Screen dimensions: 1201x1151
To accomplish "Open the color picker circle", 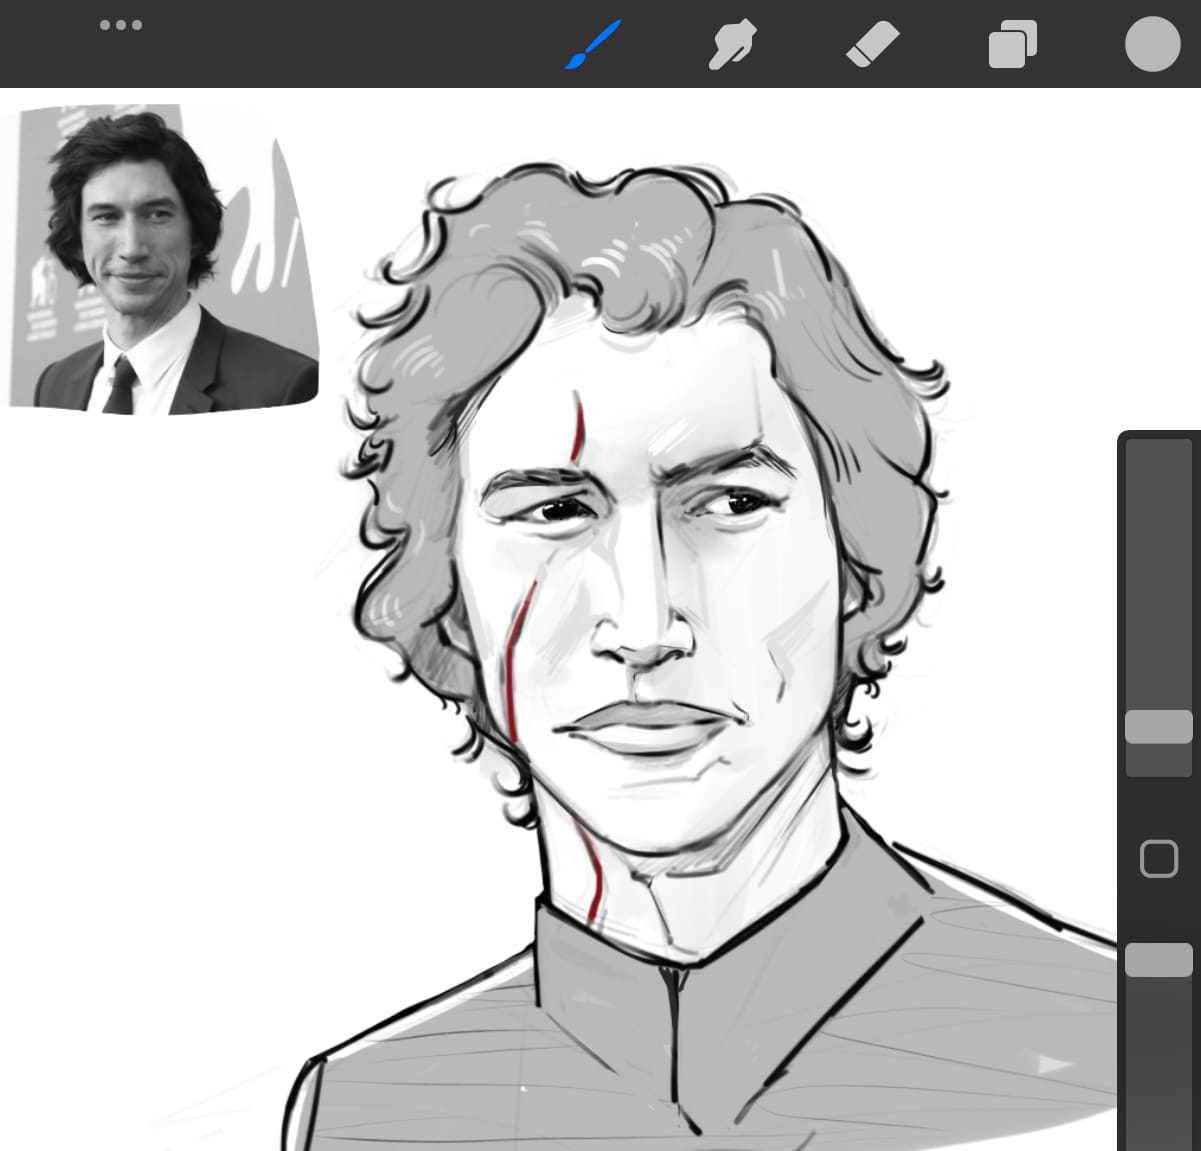I will point(1152,44).
